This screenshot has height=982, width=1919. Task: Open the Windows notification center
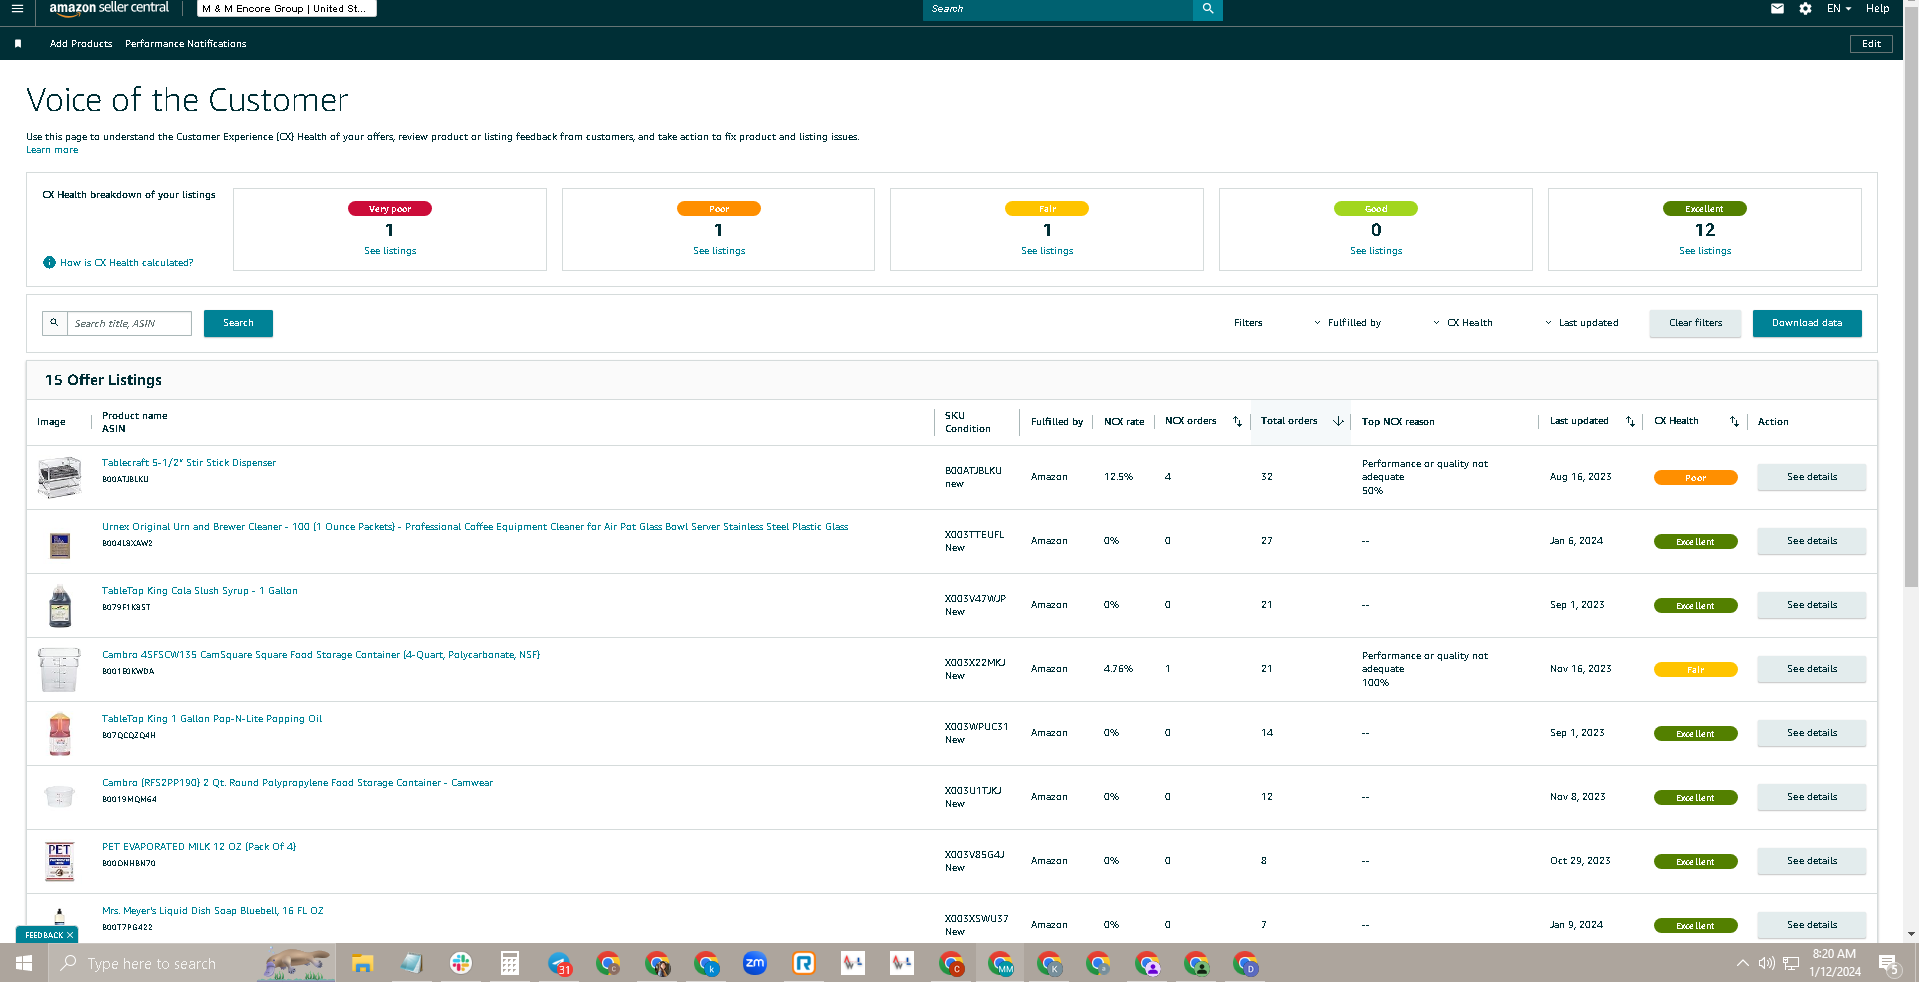click(1889, 964)
